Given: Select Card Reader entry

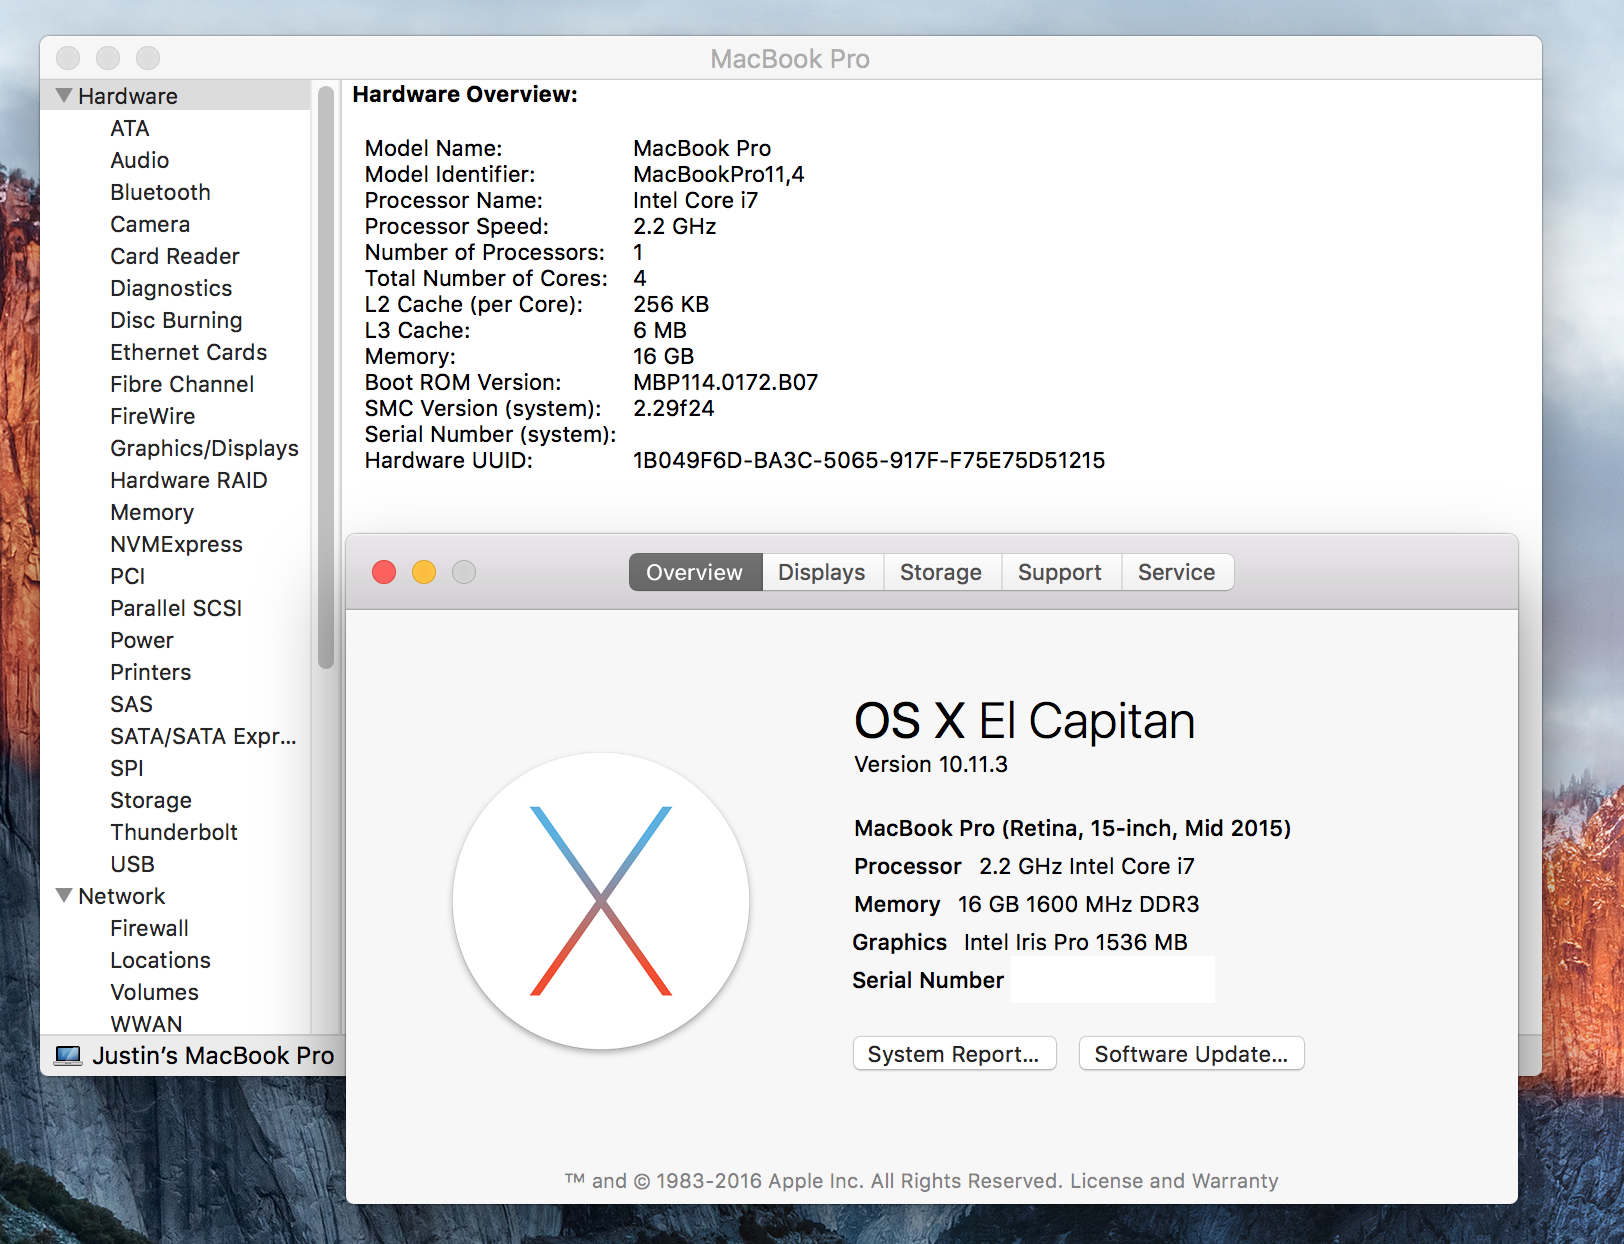Looking at the screenshot, I should pos(175,256).
